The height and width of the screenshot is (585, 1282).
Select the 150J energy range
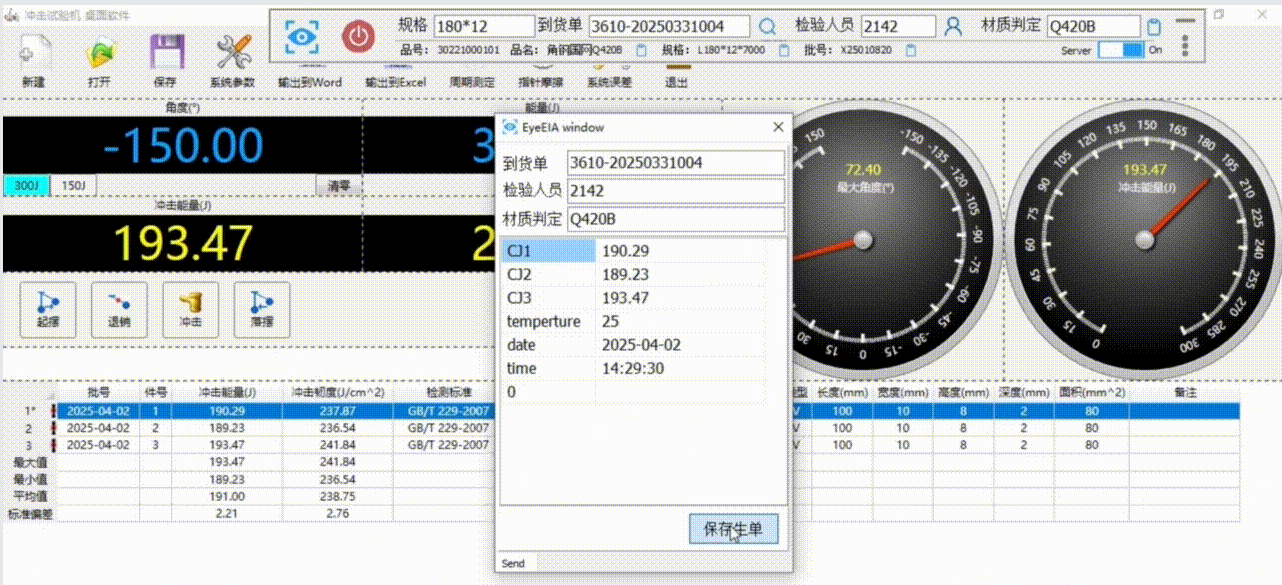point(74,185)
